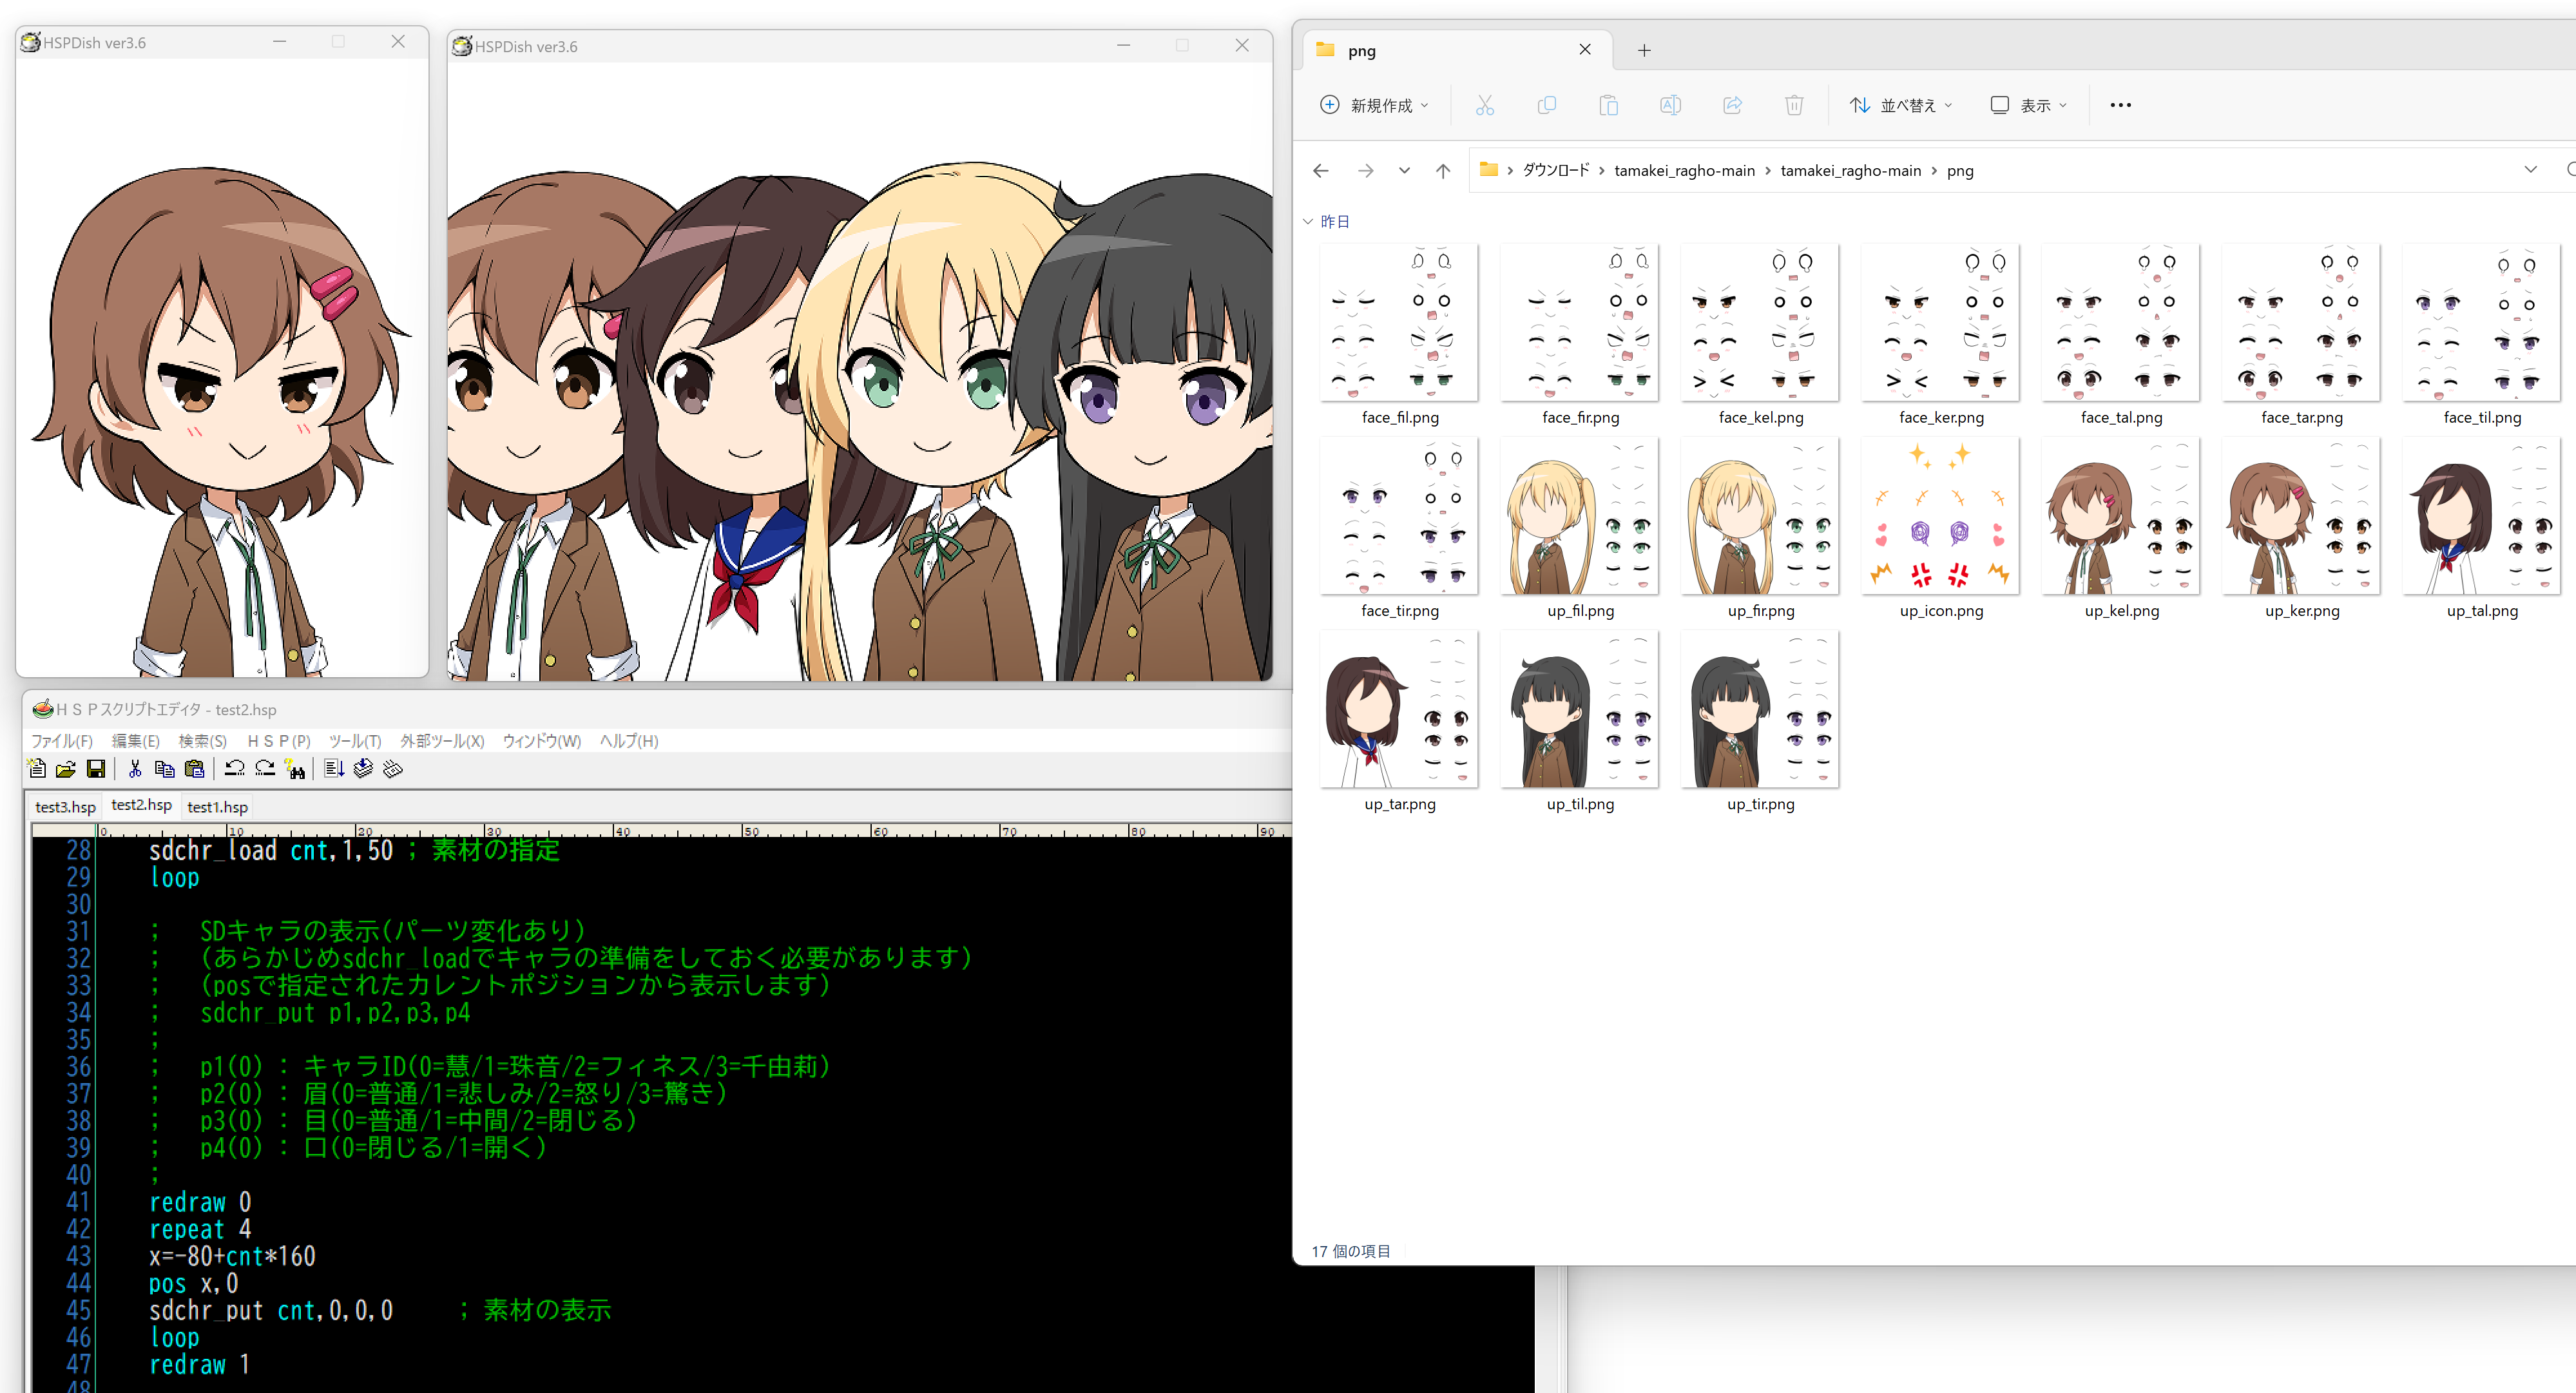Open the 表示 view dropdown
Image resolution: width=2576 pixels, height=1393 pixels.
coord(2029,105)
